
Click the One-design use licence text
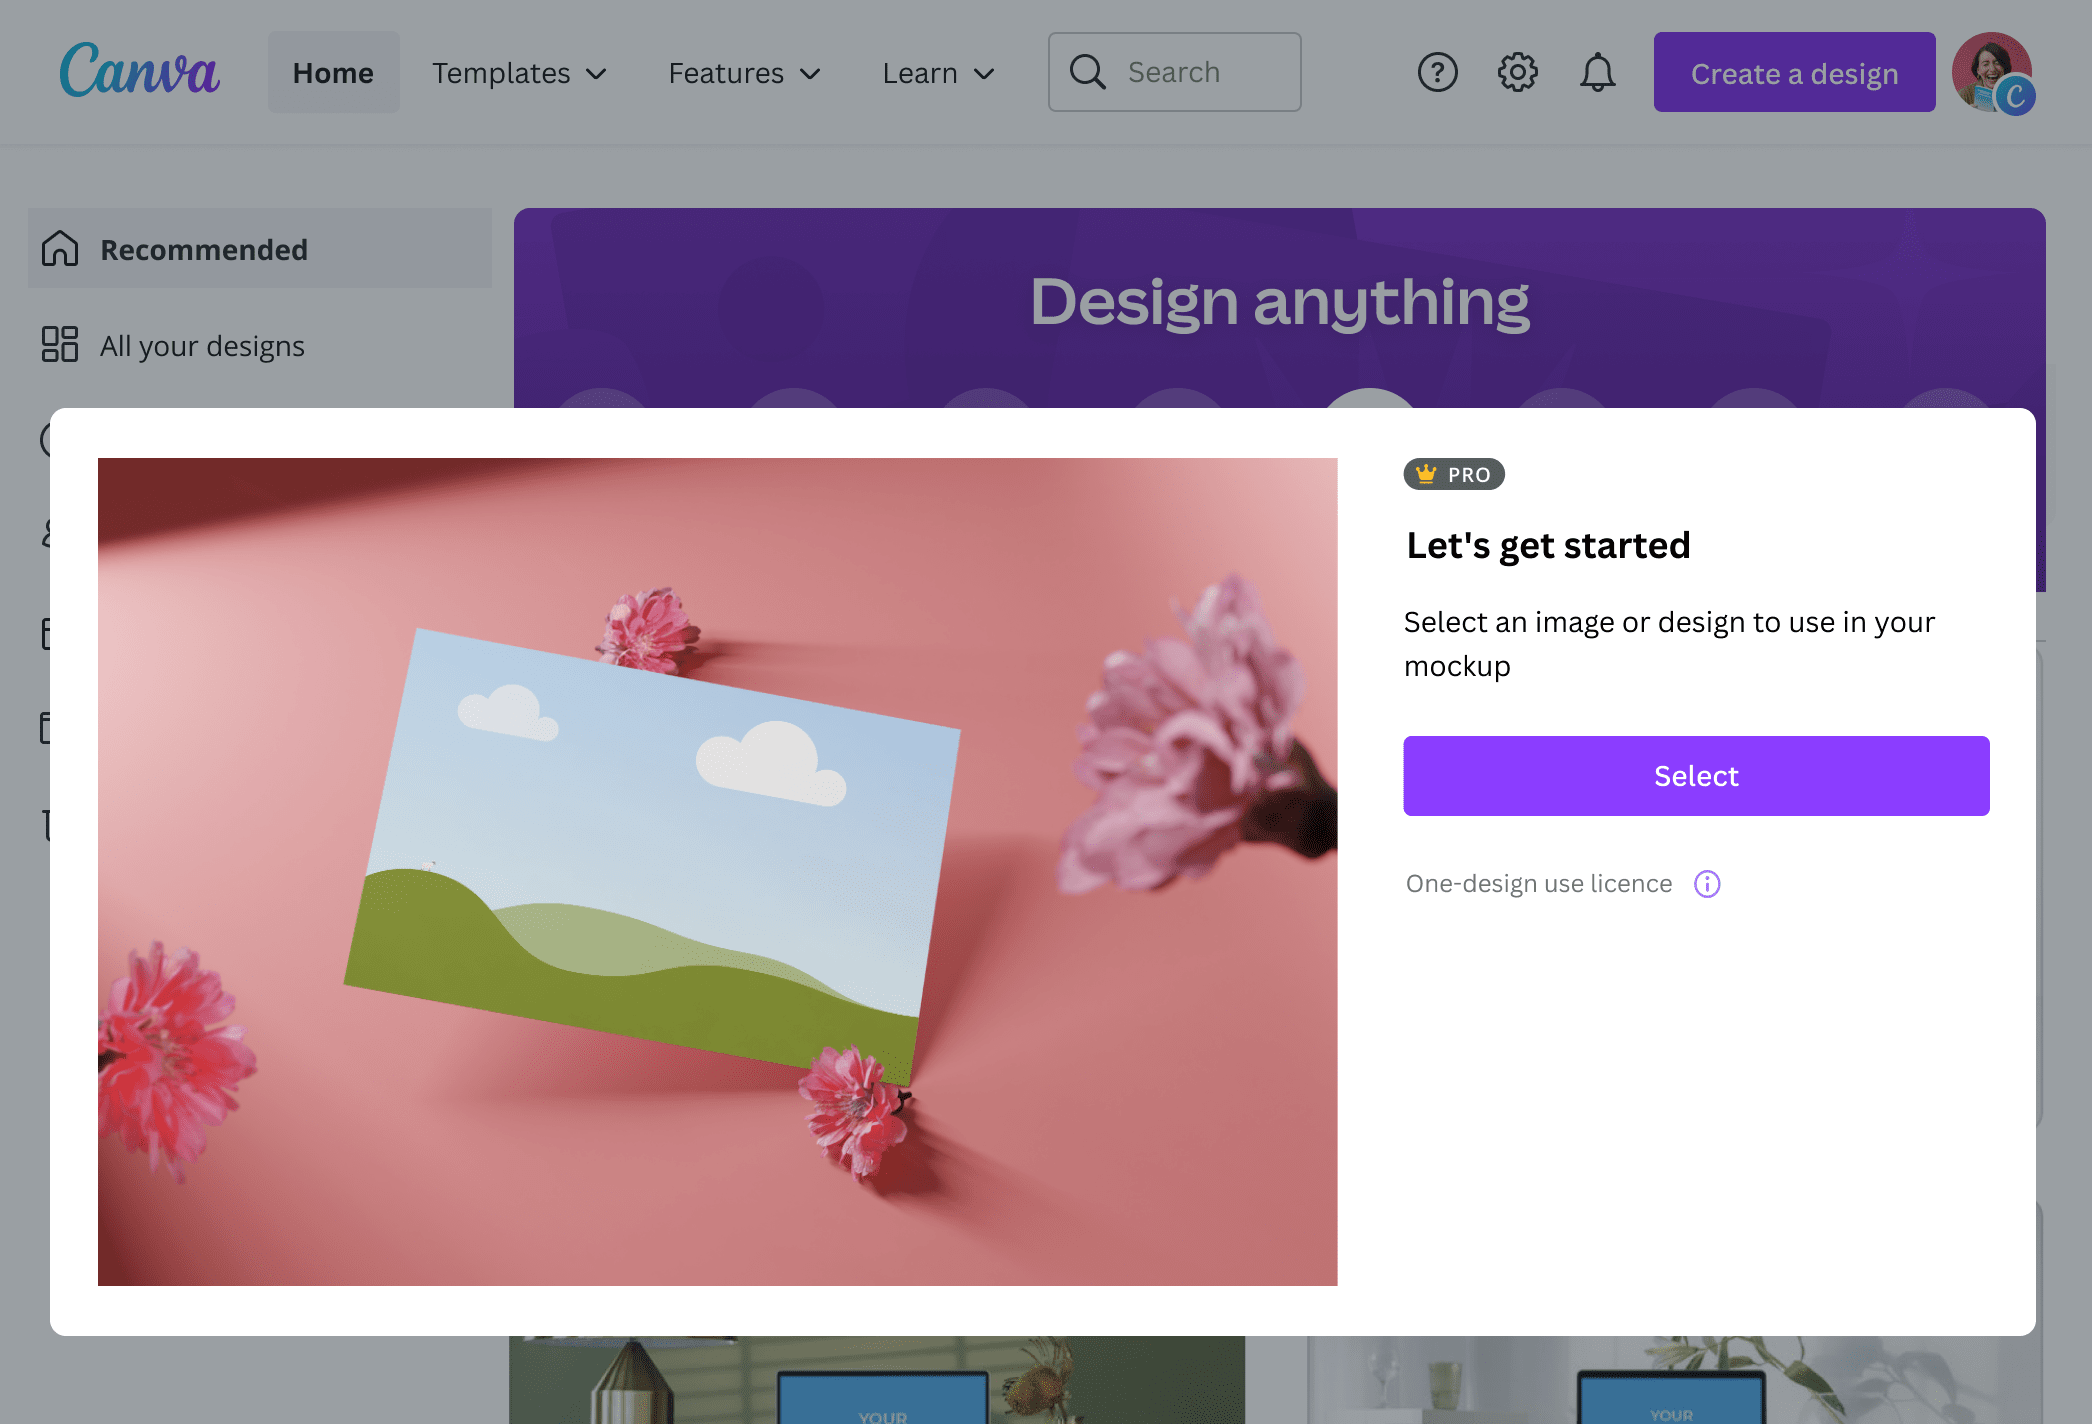coord(1538,883)
